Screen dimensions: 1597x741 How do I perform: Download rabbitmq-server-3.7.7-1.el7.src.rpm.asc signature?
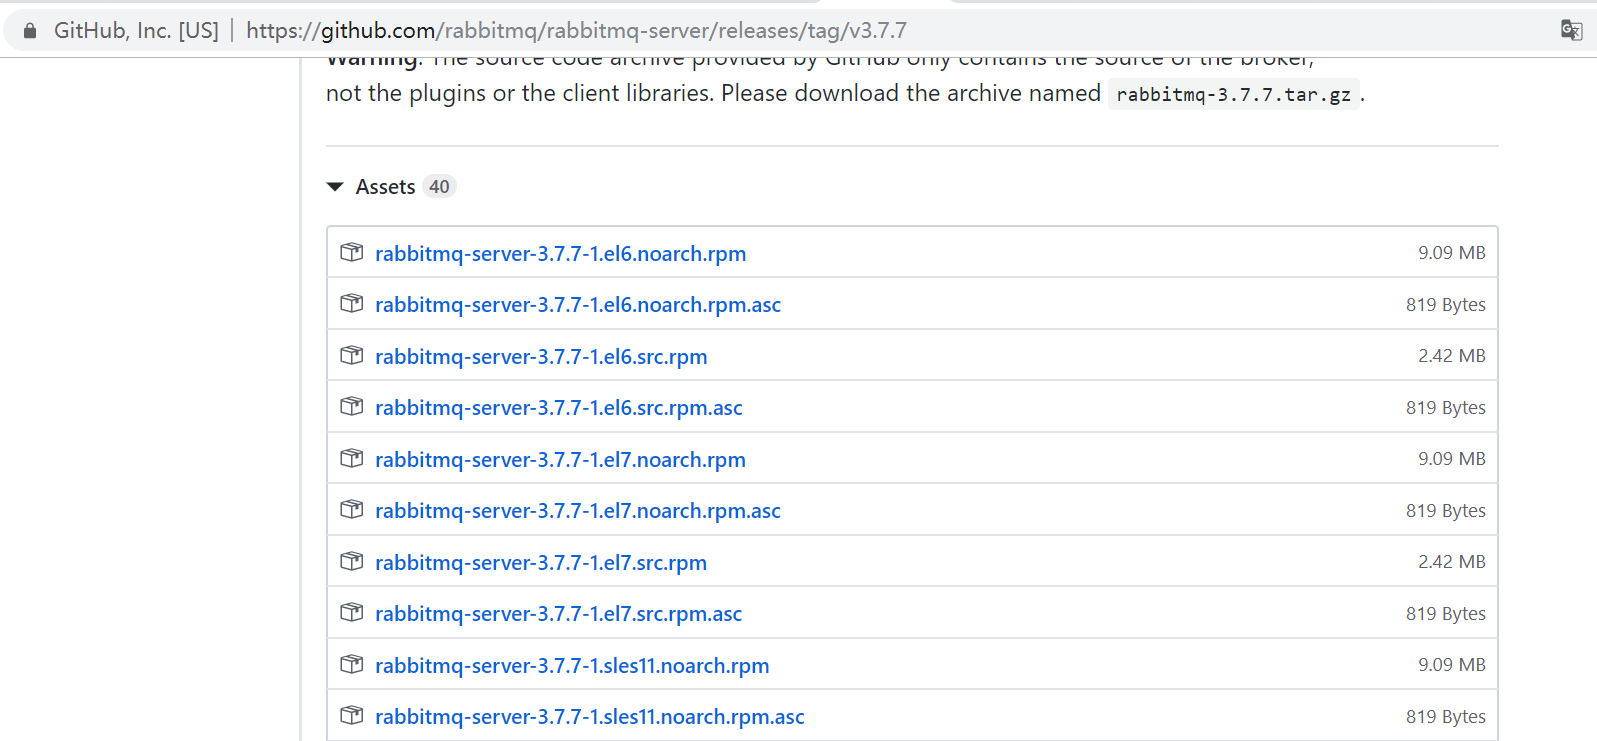(x=559, y=614)
